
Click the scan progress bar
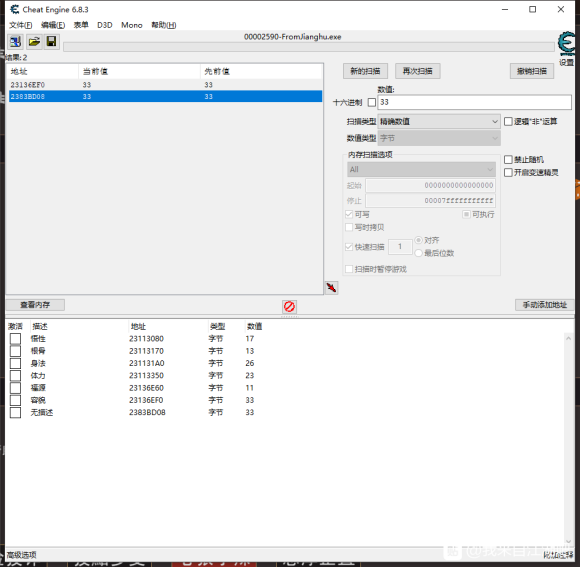(309, 47)
